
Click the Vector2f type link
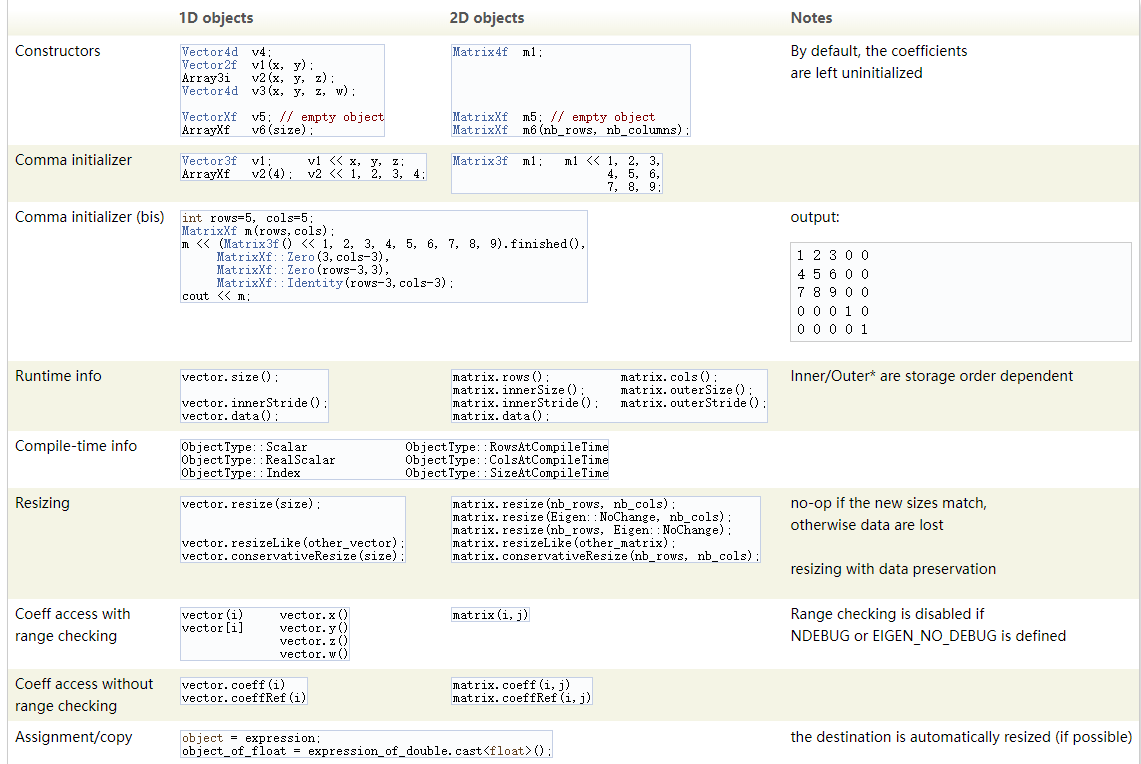pyautogui.click(x=209, y=65)
